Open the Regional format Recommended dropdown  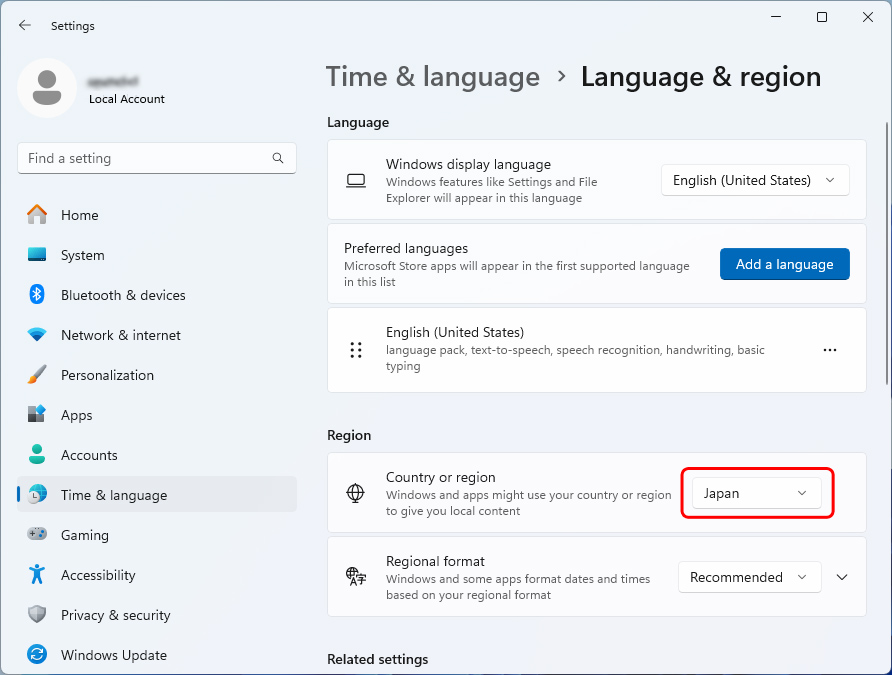pos(749,577)
